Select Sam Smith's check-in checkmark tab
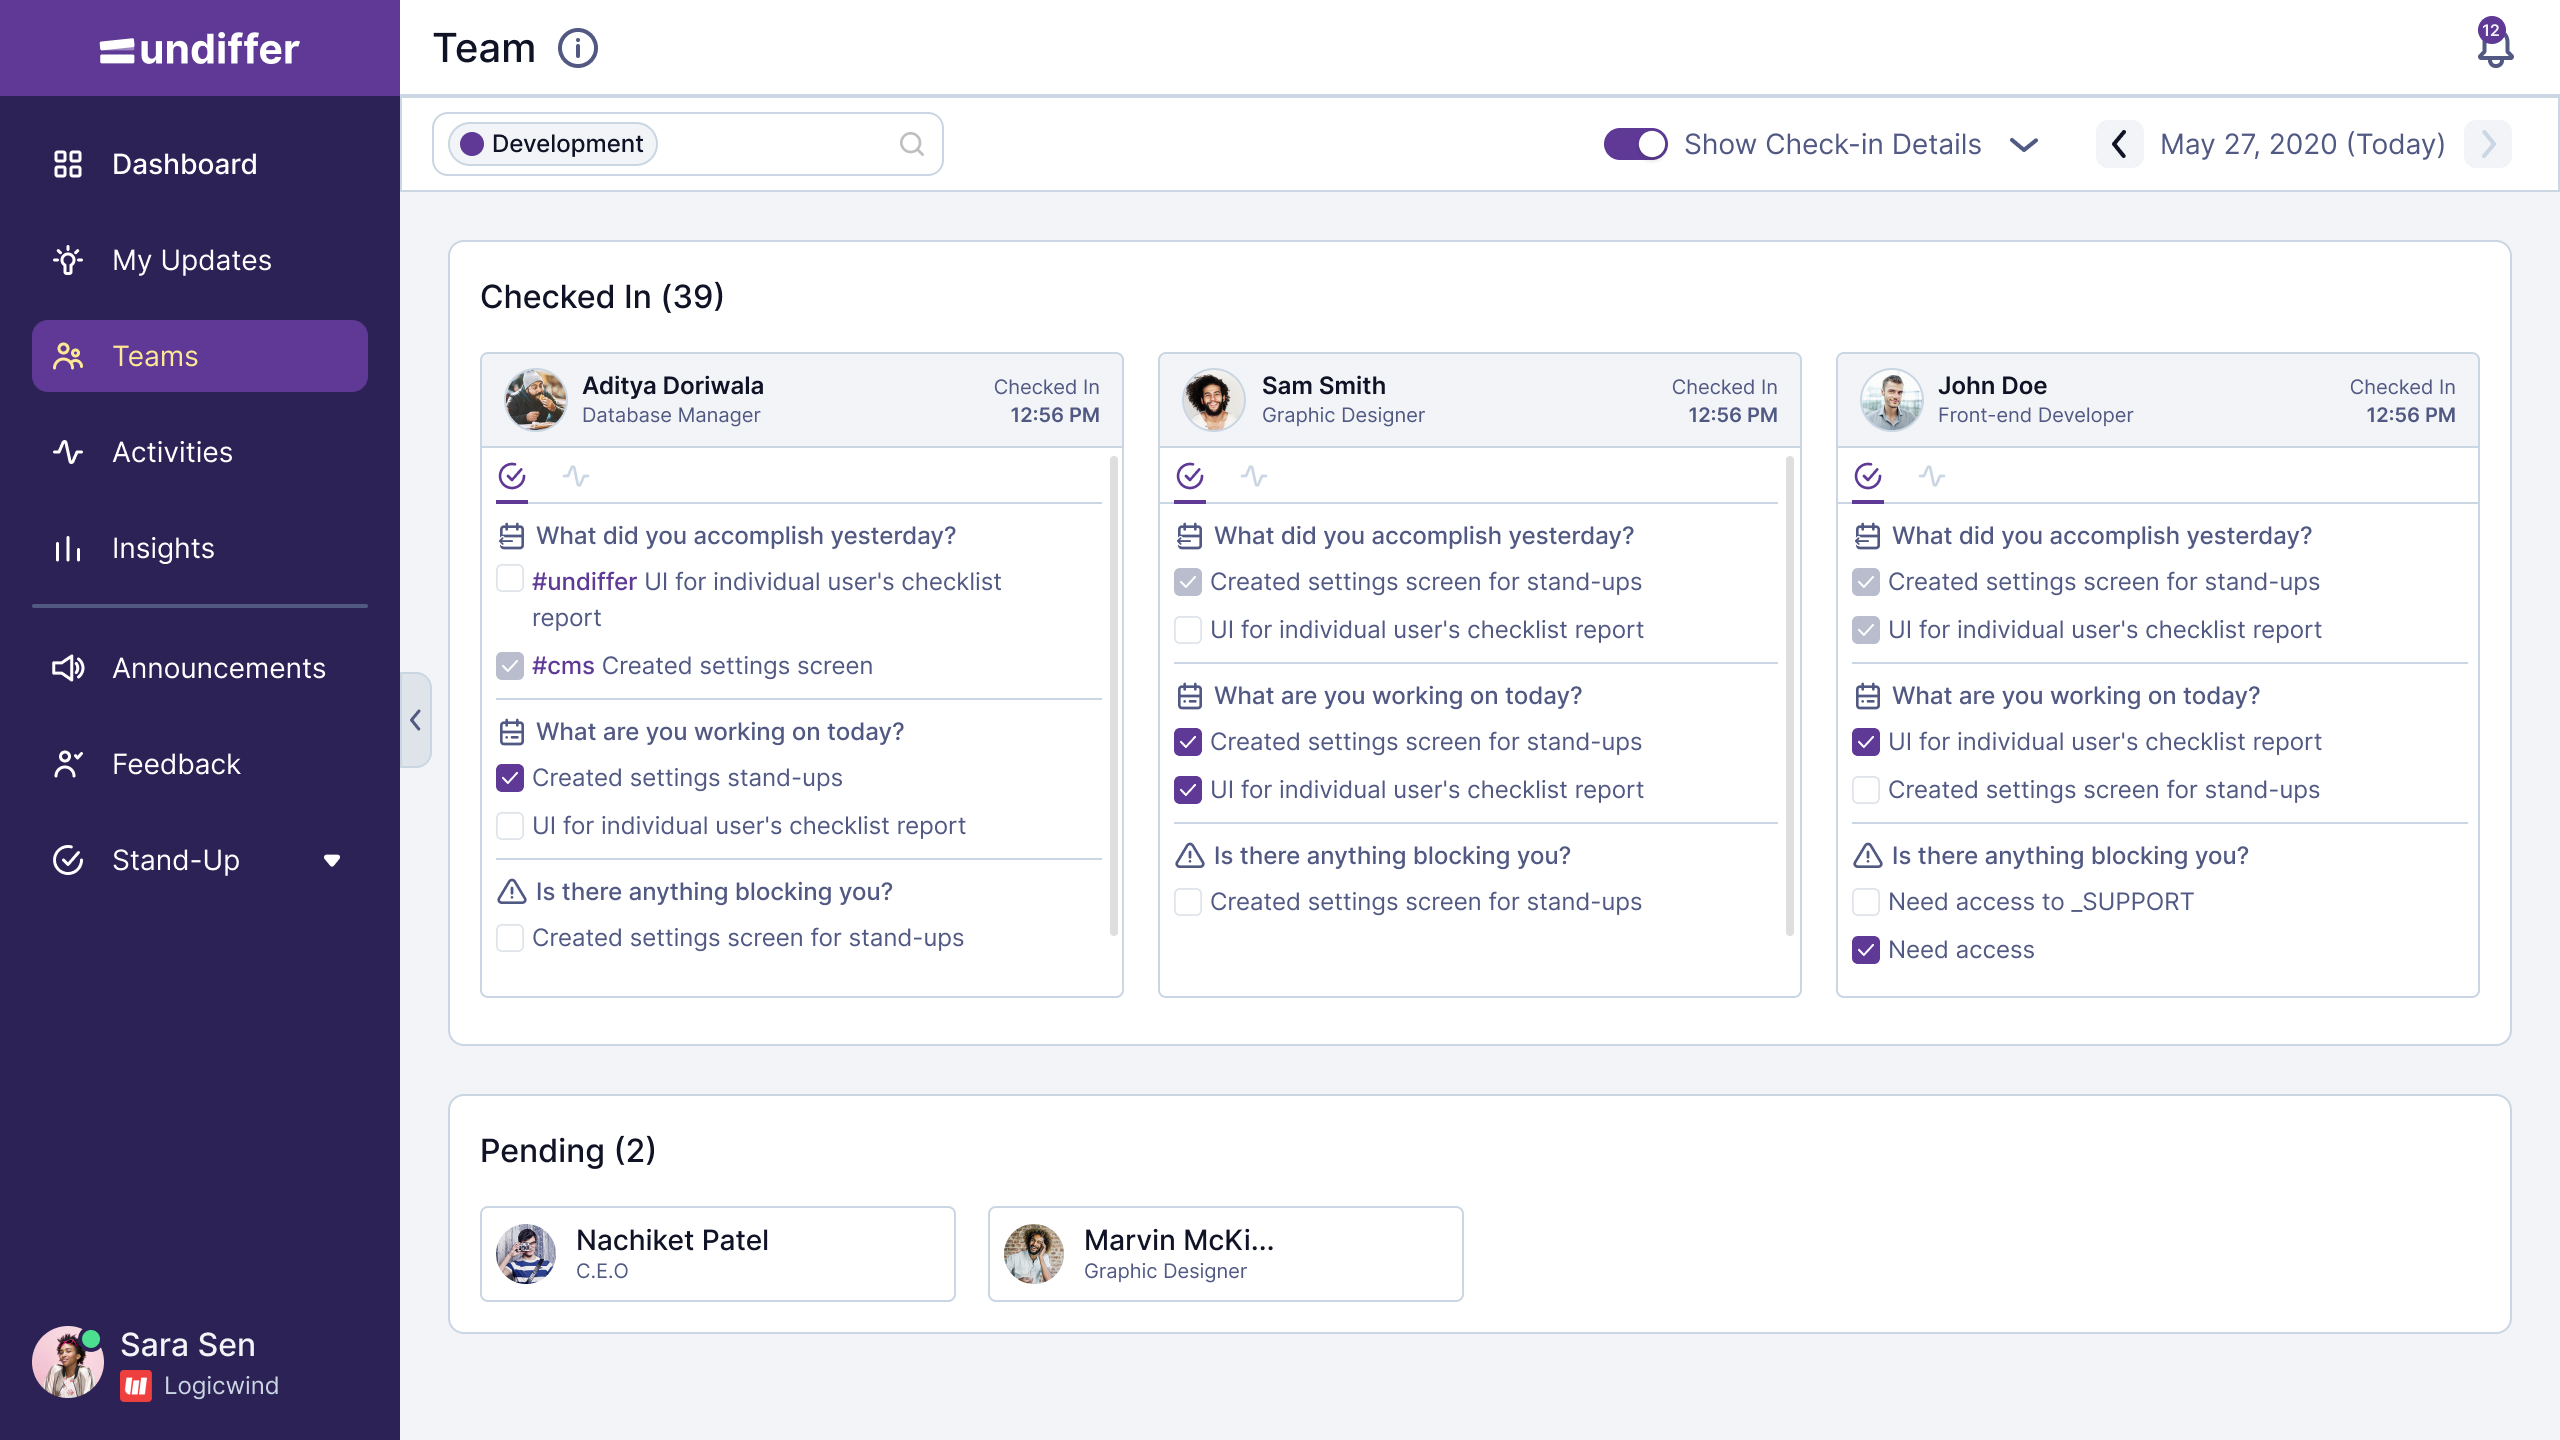 click(x=1189, y=476)
